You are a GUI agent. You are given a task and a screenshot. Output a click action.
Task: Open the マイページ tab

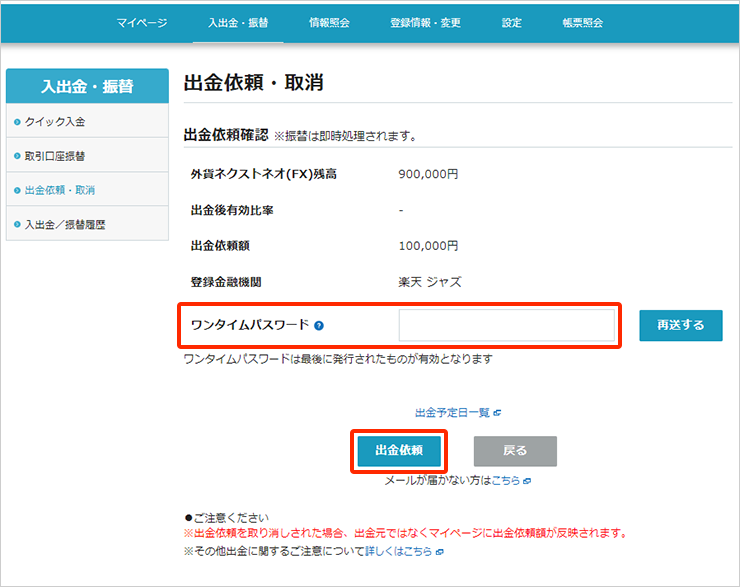141,22
